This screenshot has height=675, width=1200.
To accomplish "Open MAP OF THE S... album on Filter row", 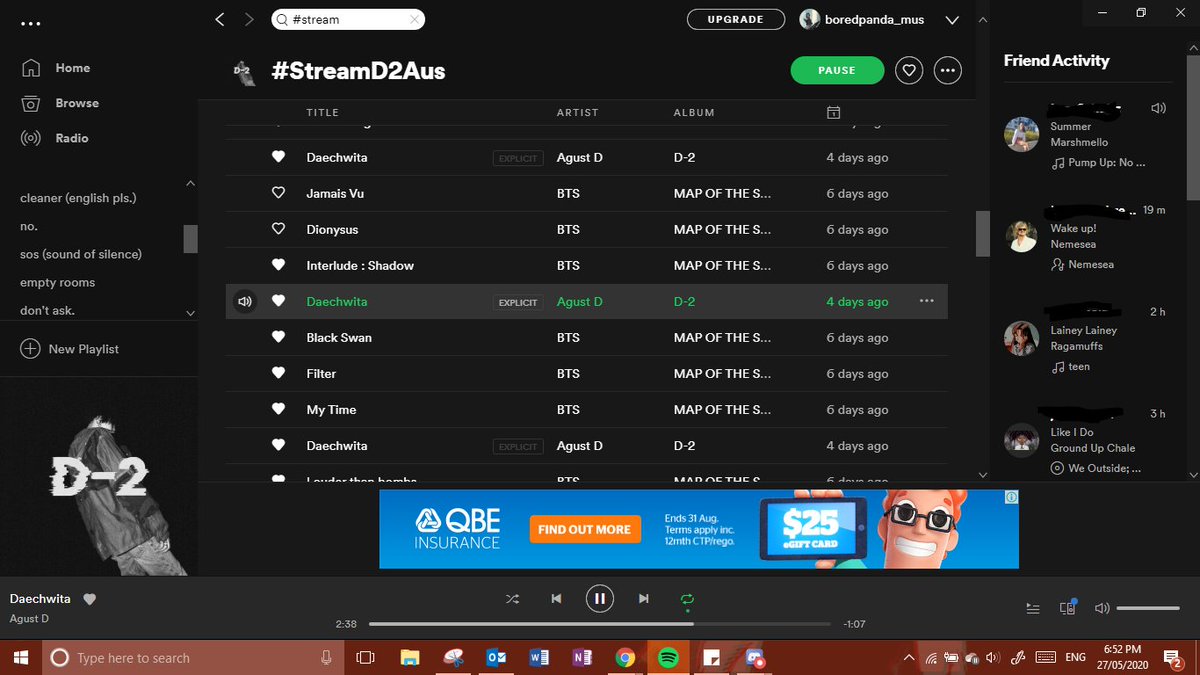I will point(722,374).
